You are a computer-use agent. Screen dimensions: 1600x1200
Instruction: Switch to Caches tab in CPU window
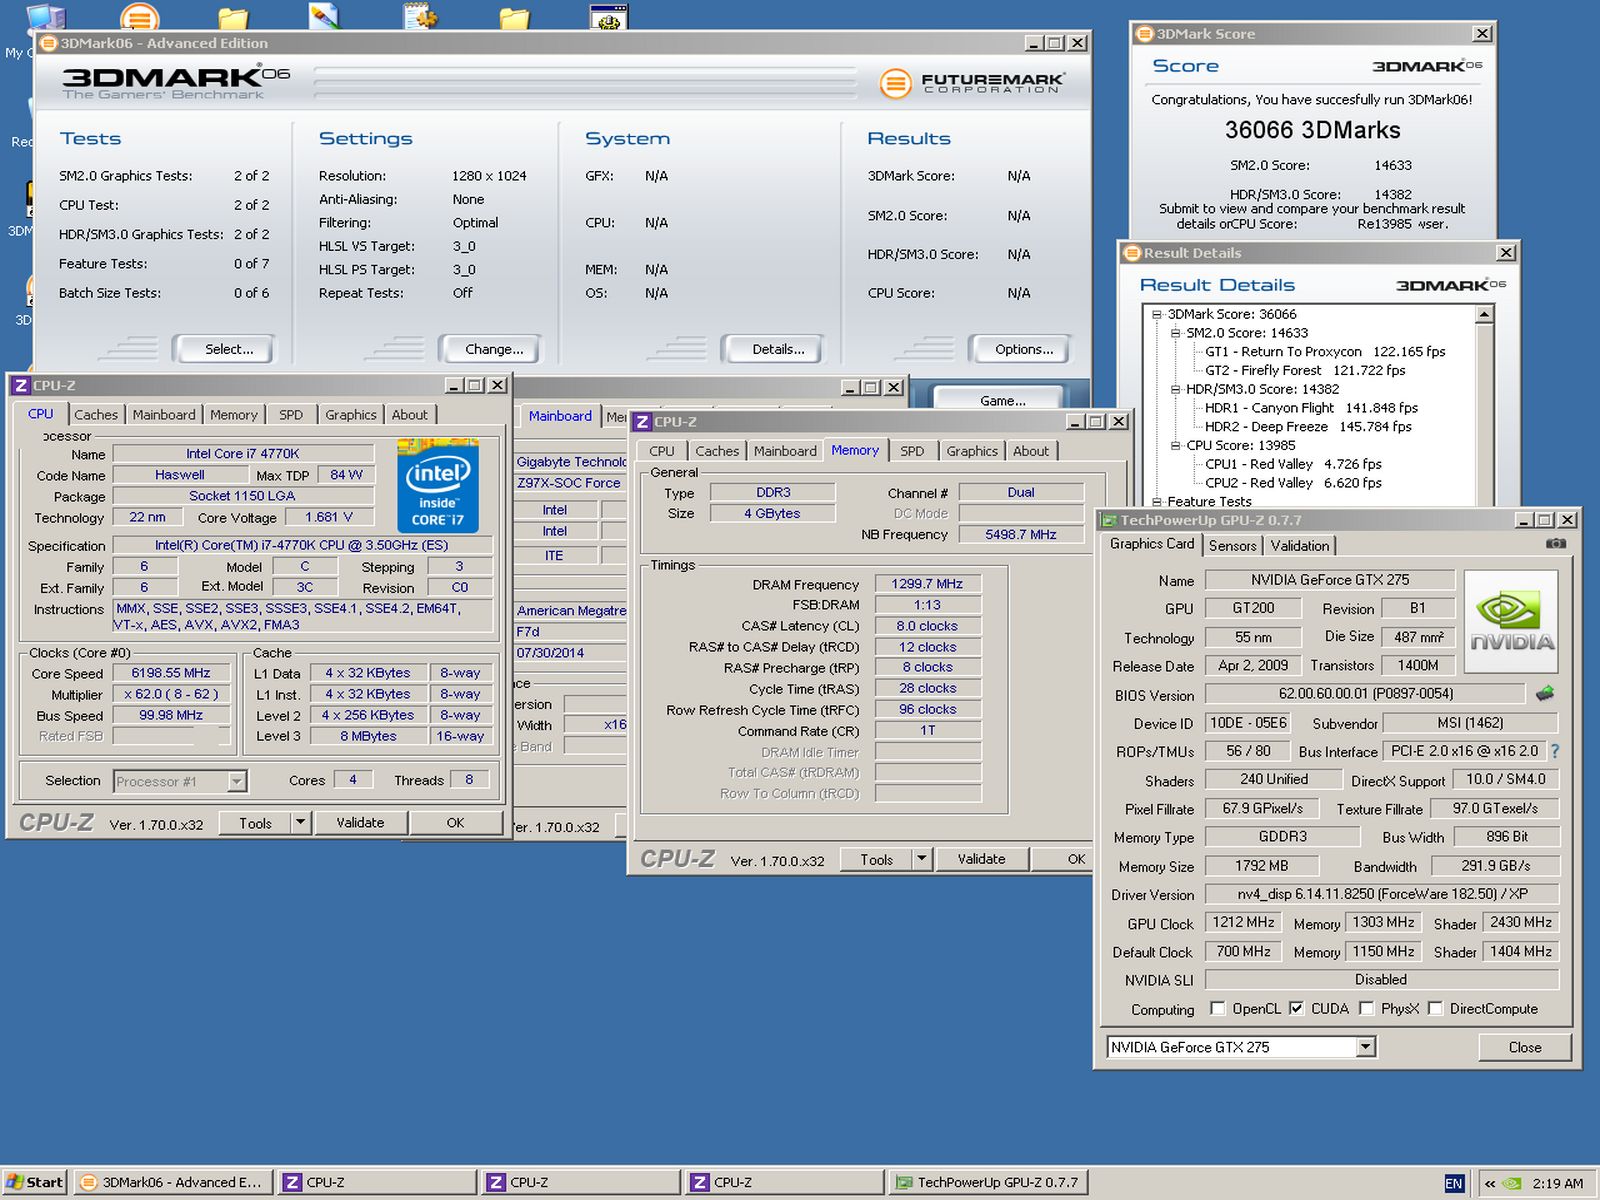tap(96, 415)
